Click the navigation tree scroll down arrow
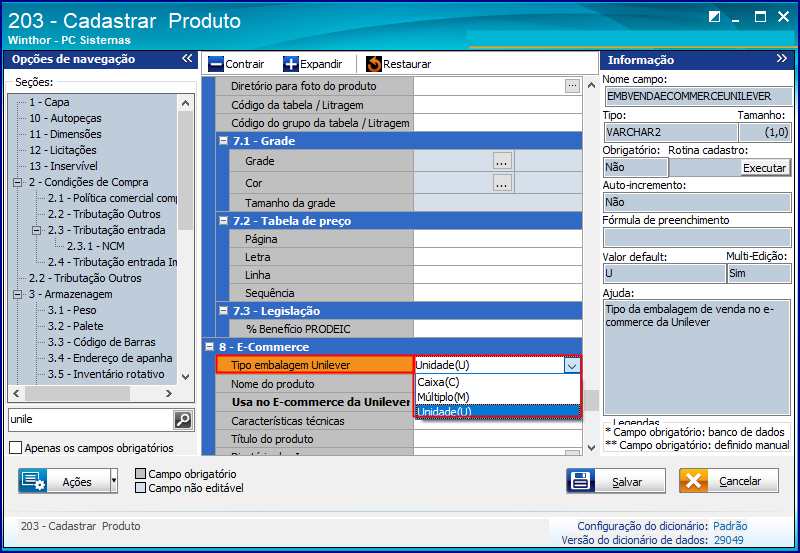This screenshot has height=553, width=800. 185,377
